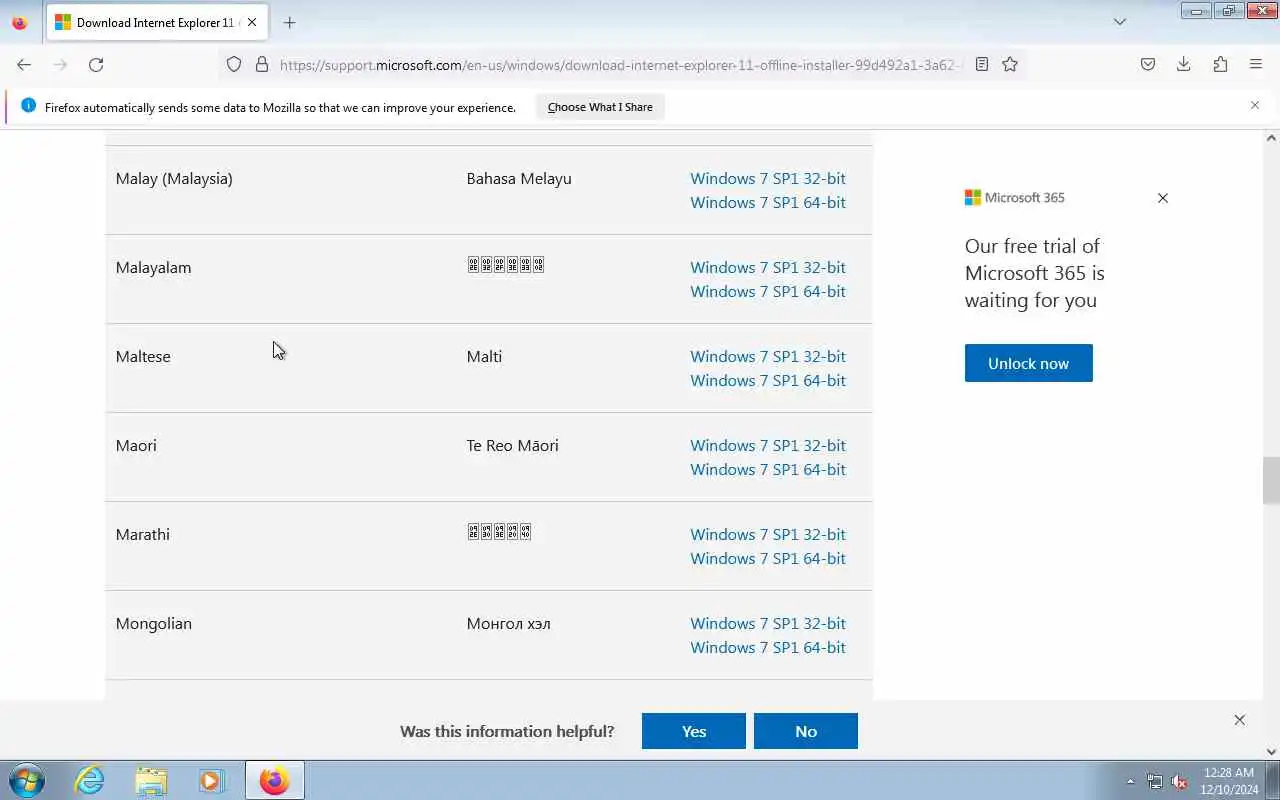Launch Internet Explorer from taskbar
This screenshot has width=1280, height=800.
pos(90,780)
